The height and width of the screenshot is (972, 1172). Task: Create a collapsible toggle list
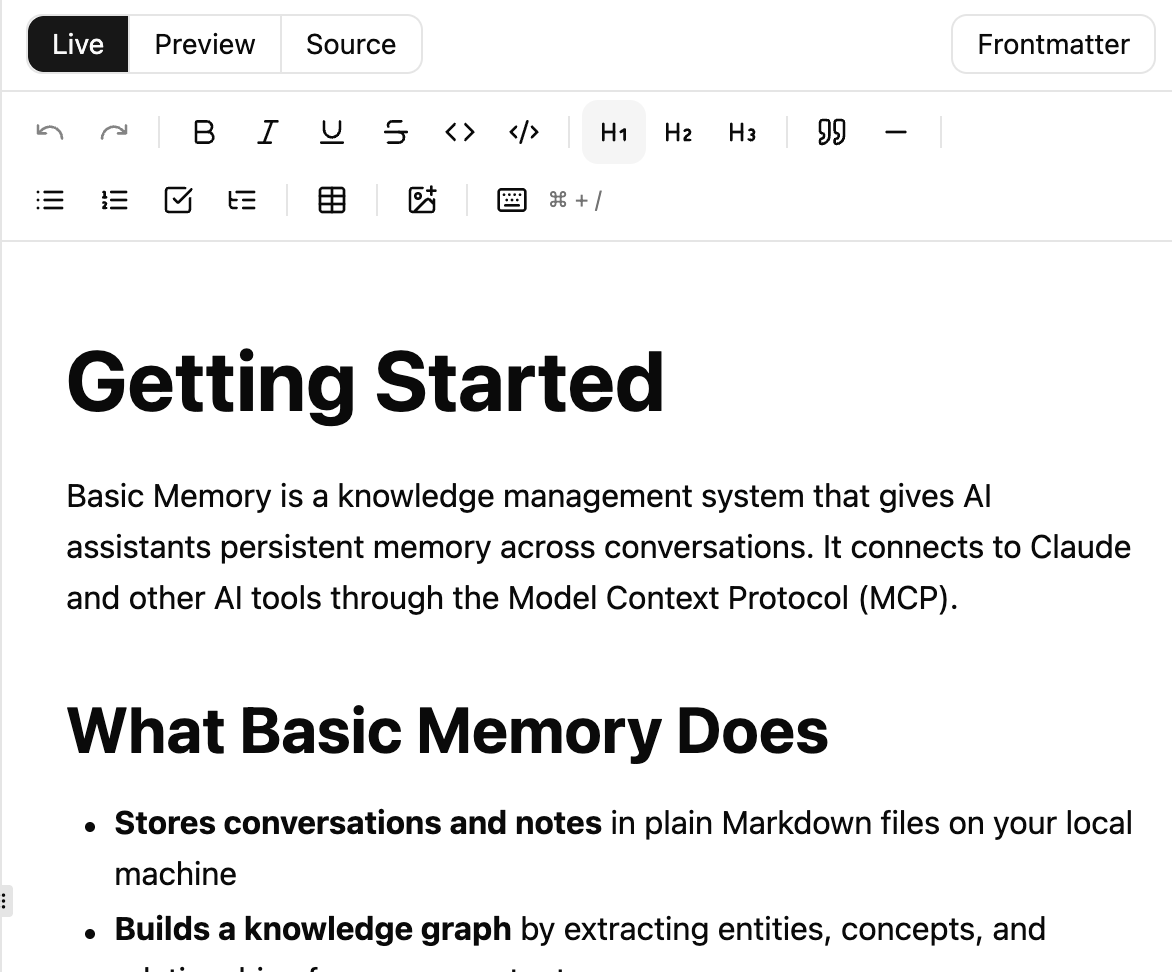pos(242,200)
